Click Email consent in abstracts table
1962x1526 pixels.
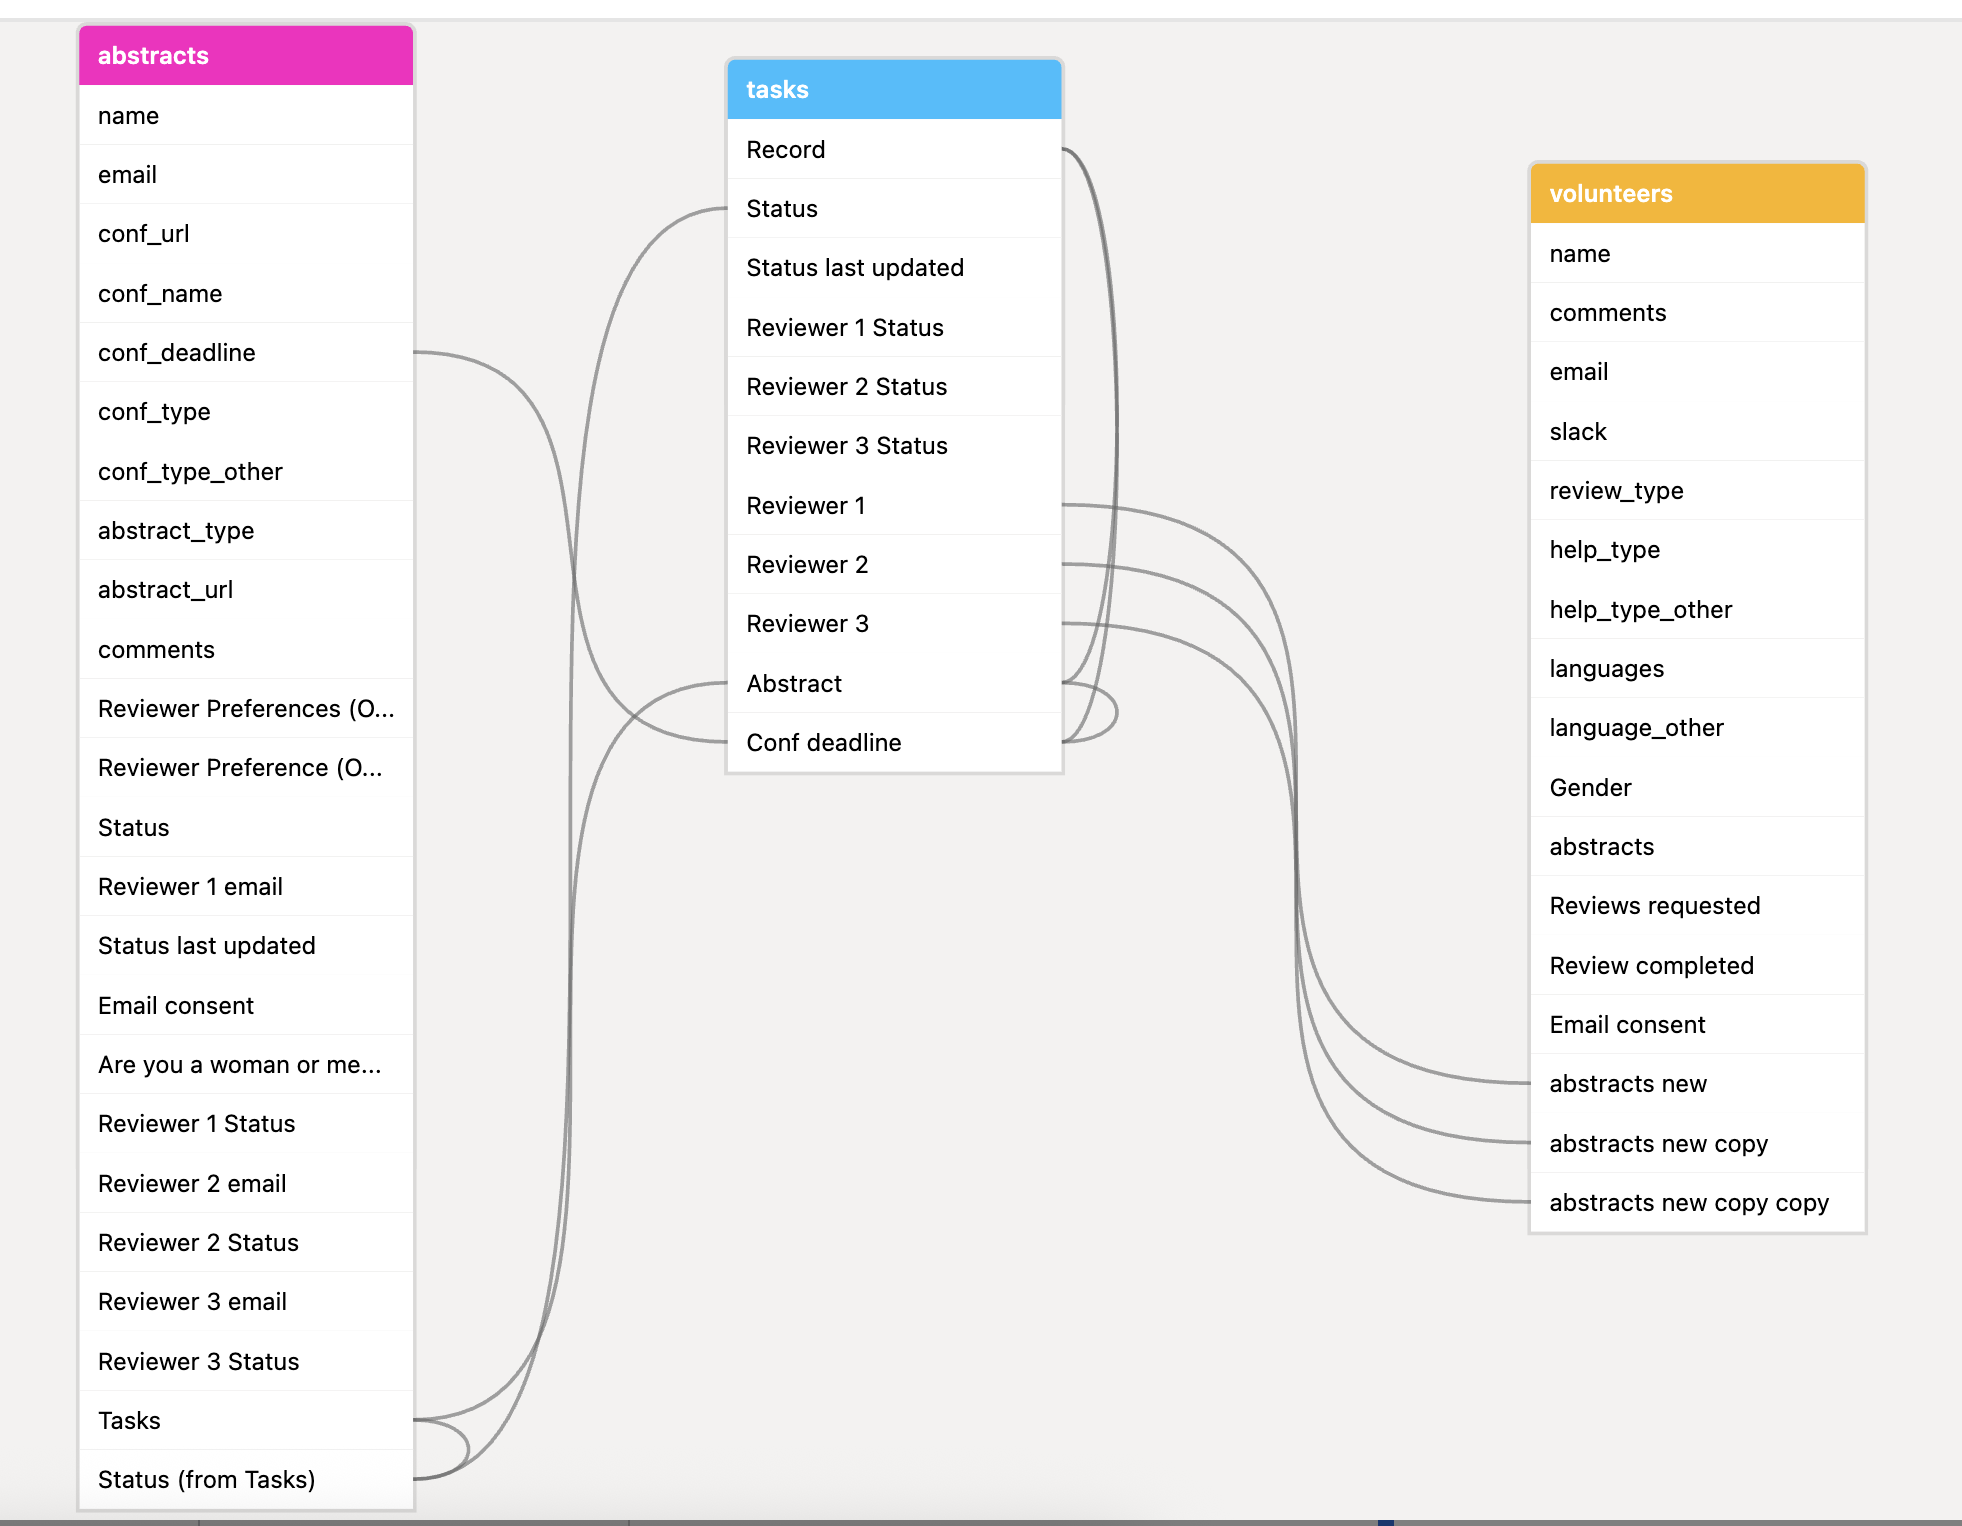tap(246, 1006)
